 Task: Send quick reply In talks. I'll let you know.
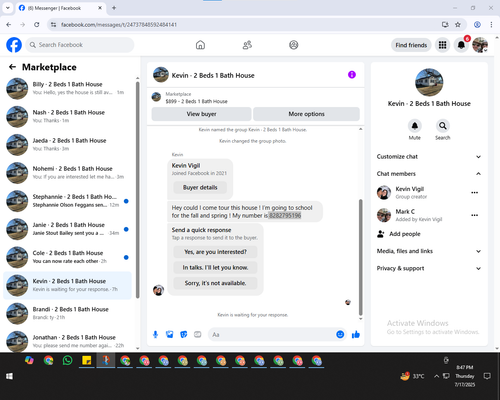[215, 268]
